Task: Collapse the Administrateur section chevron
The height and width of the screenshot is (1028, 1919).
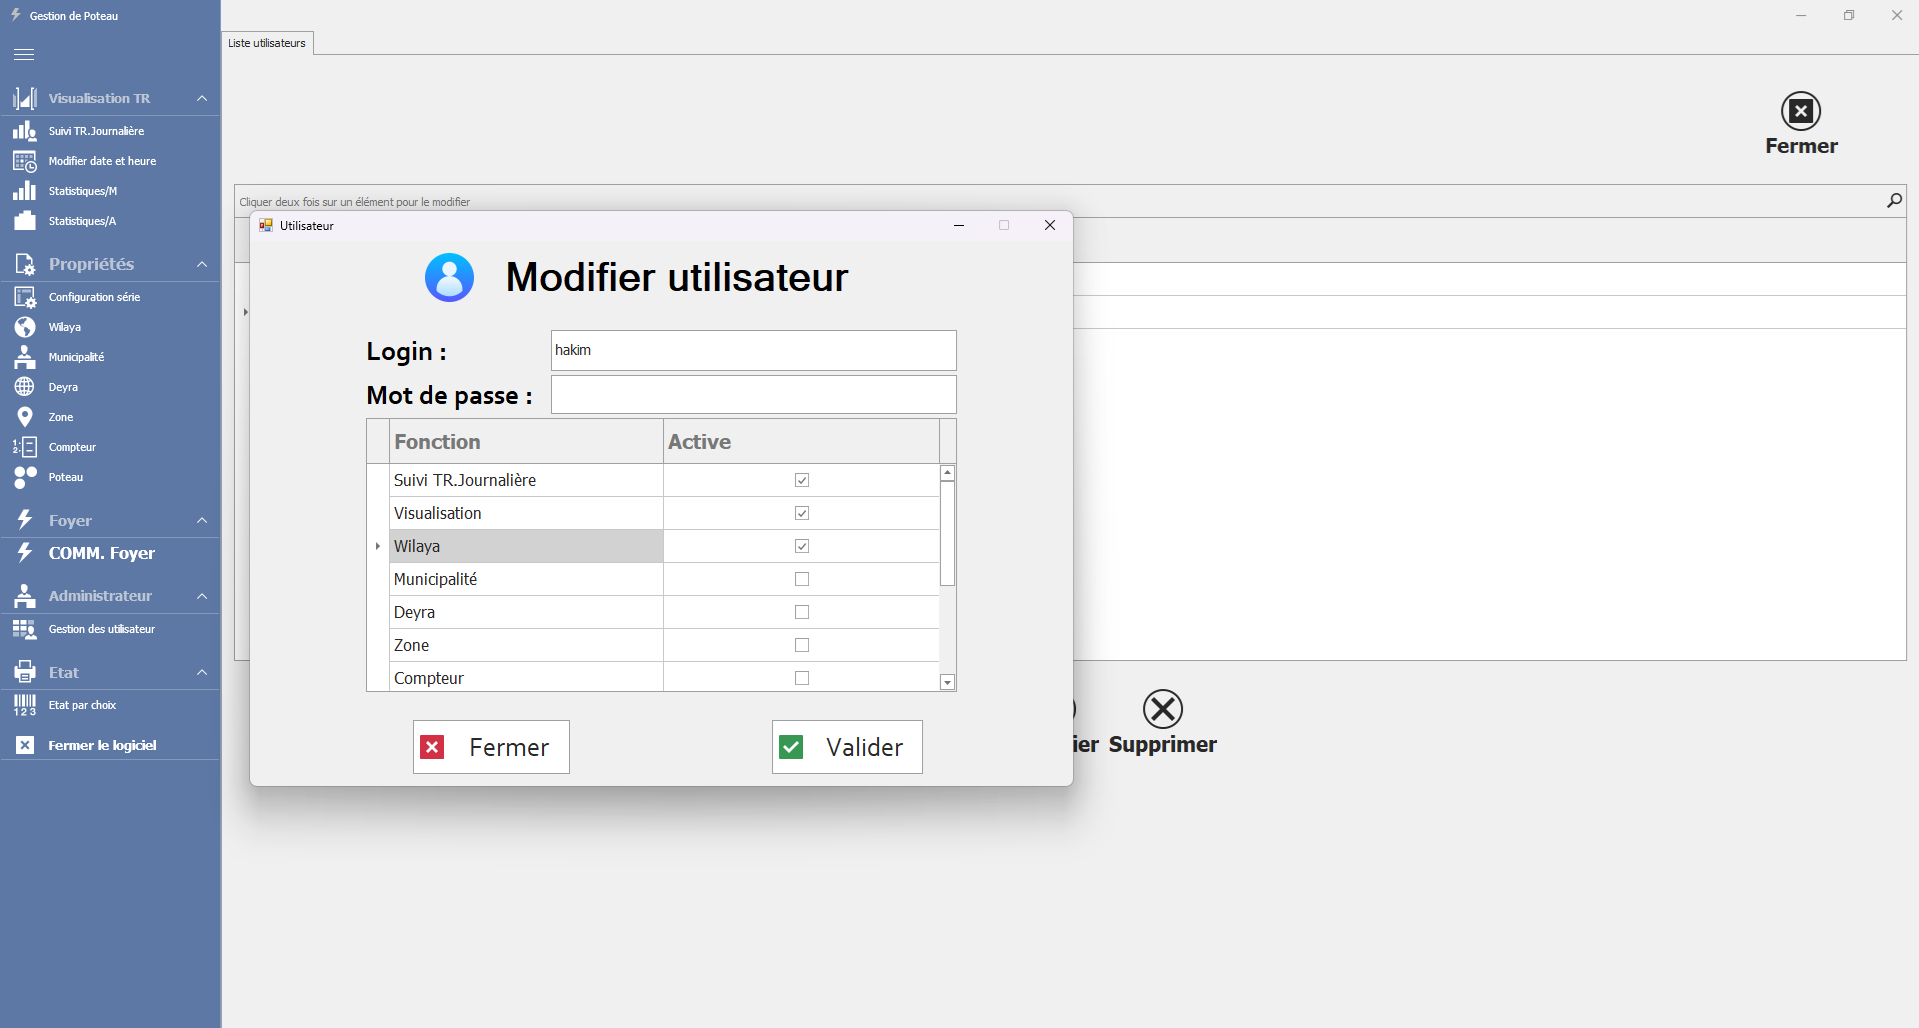Action: coord(202,596)
